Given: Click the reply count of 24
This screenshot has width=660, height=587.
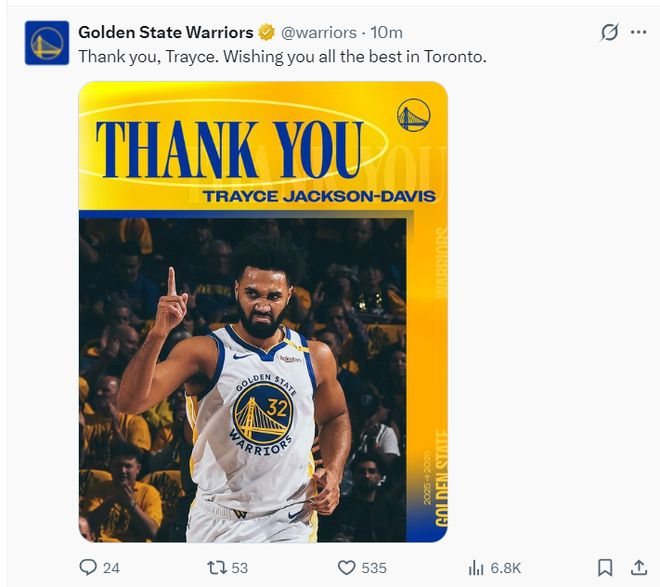Looking at the screenshot, I should click(x=111, y=567).
